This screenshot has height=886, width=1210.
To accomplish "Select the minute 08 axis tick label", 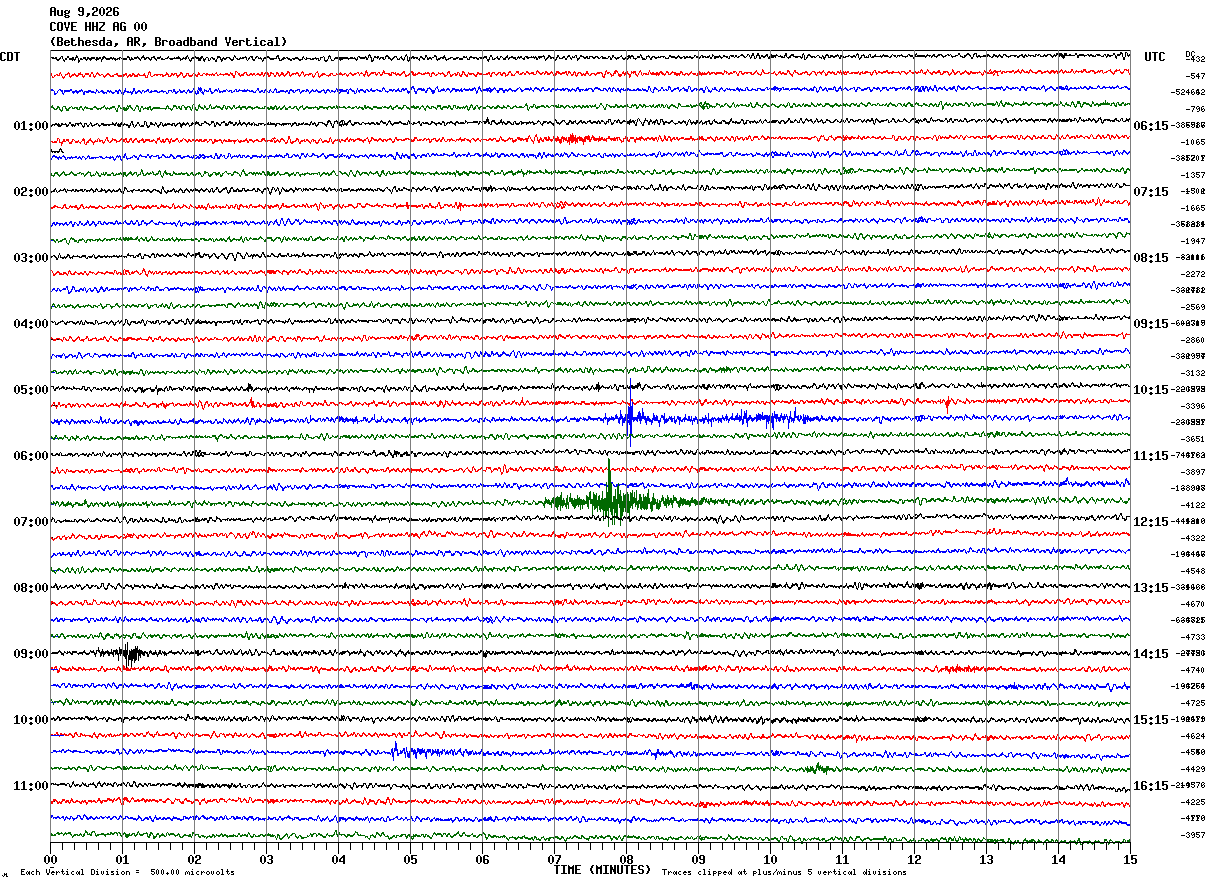I will [626, 859].
